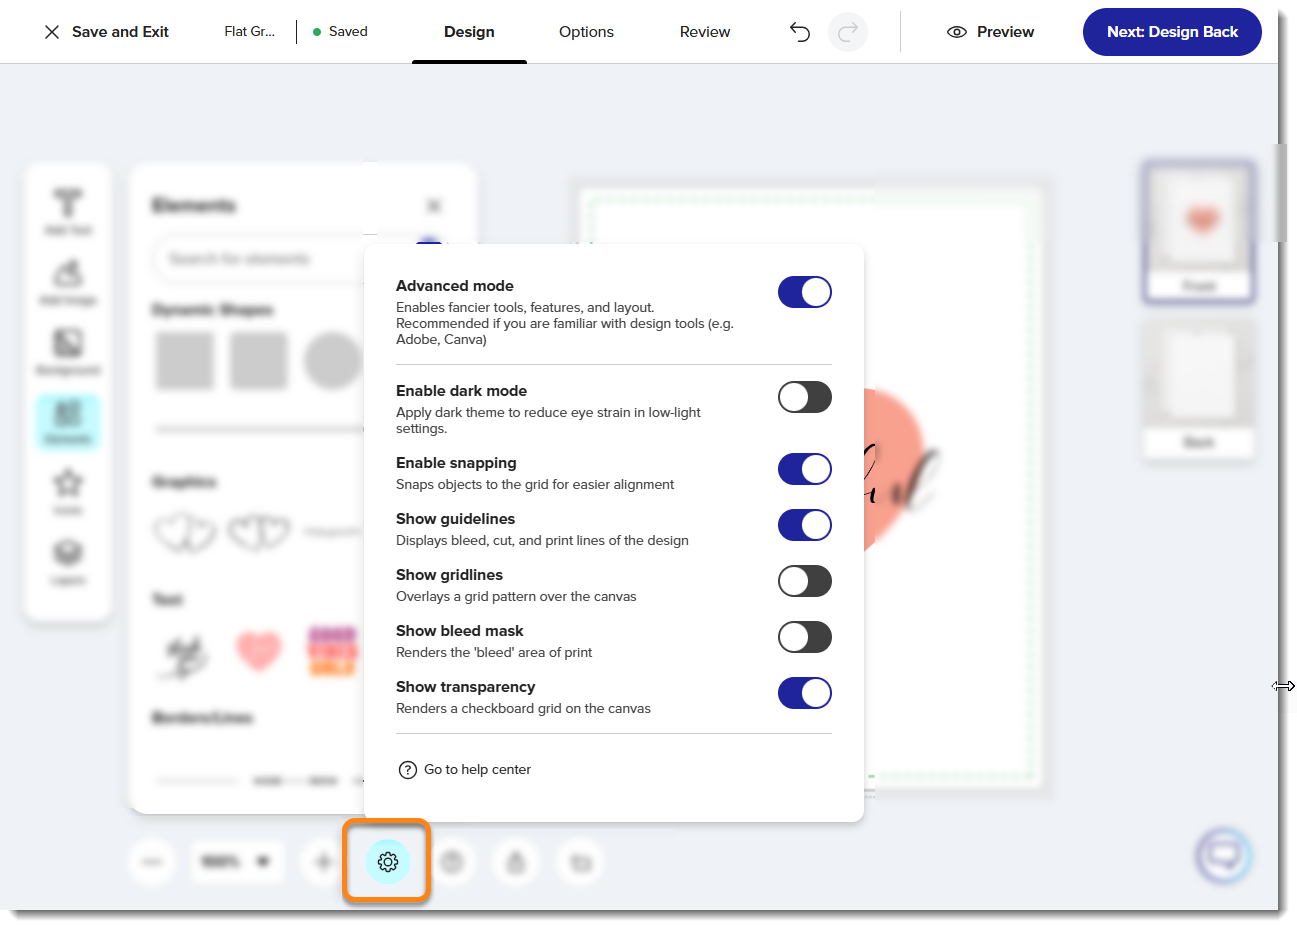Enable dark mode toggle

tap(804, 397)
